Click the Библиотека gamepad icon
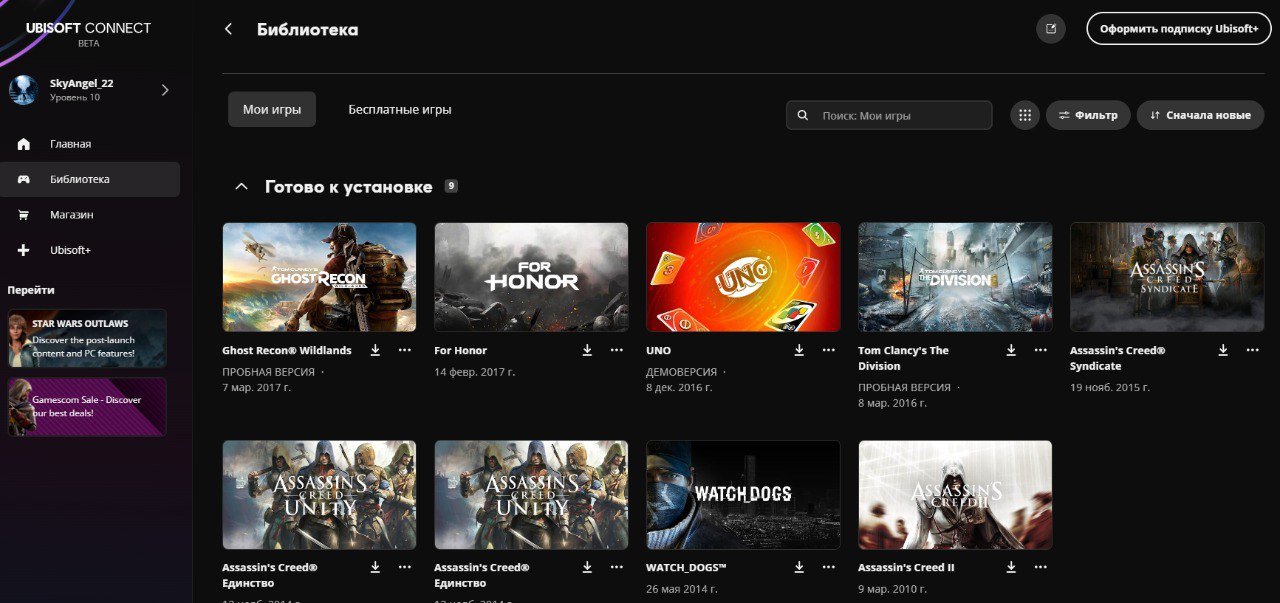The width and height of the screenshot is (1280, 603). (24, 179)
